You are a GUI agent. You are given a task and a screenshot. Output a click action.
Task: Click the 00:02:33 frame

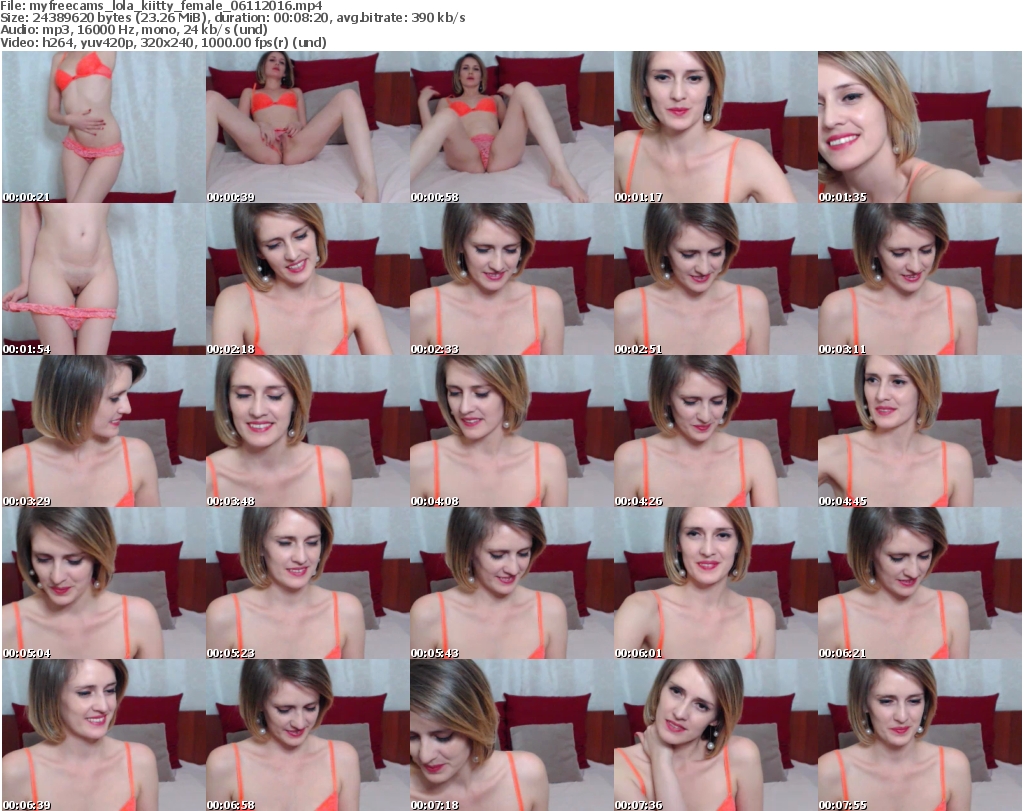click(x=511, y=279)
